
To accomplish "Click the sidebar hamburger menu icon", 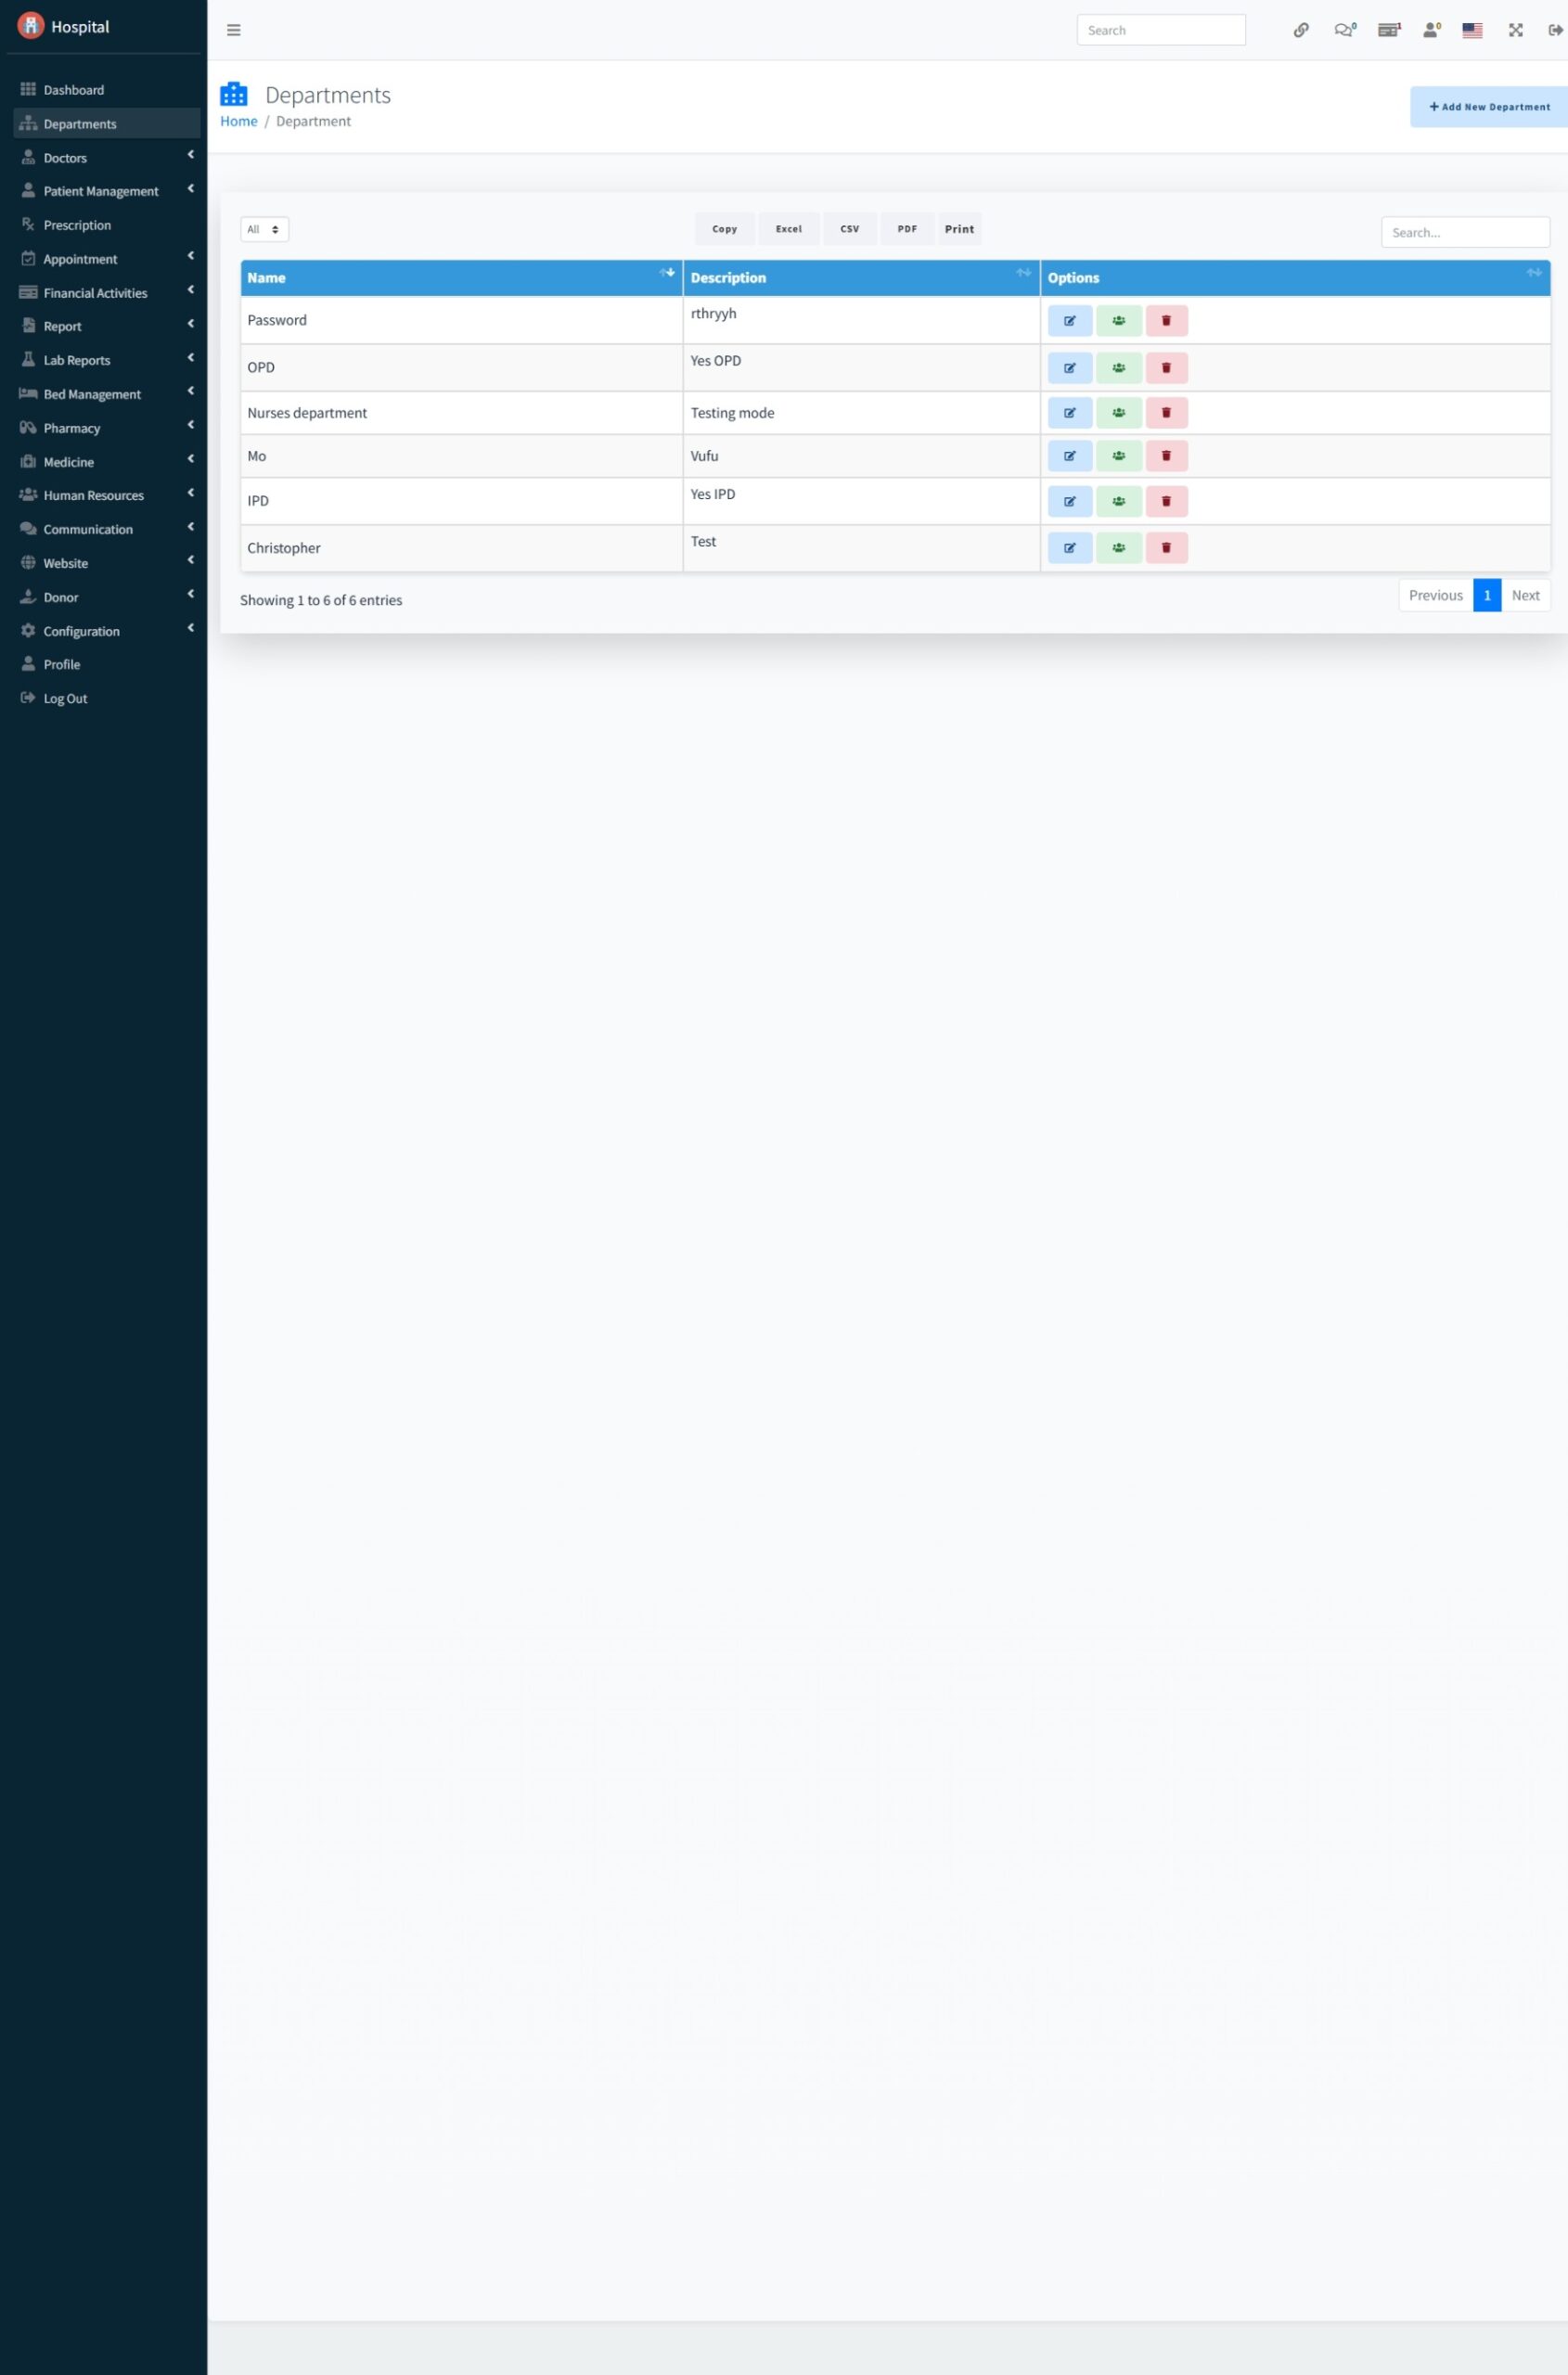I will 234,30.
